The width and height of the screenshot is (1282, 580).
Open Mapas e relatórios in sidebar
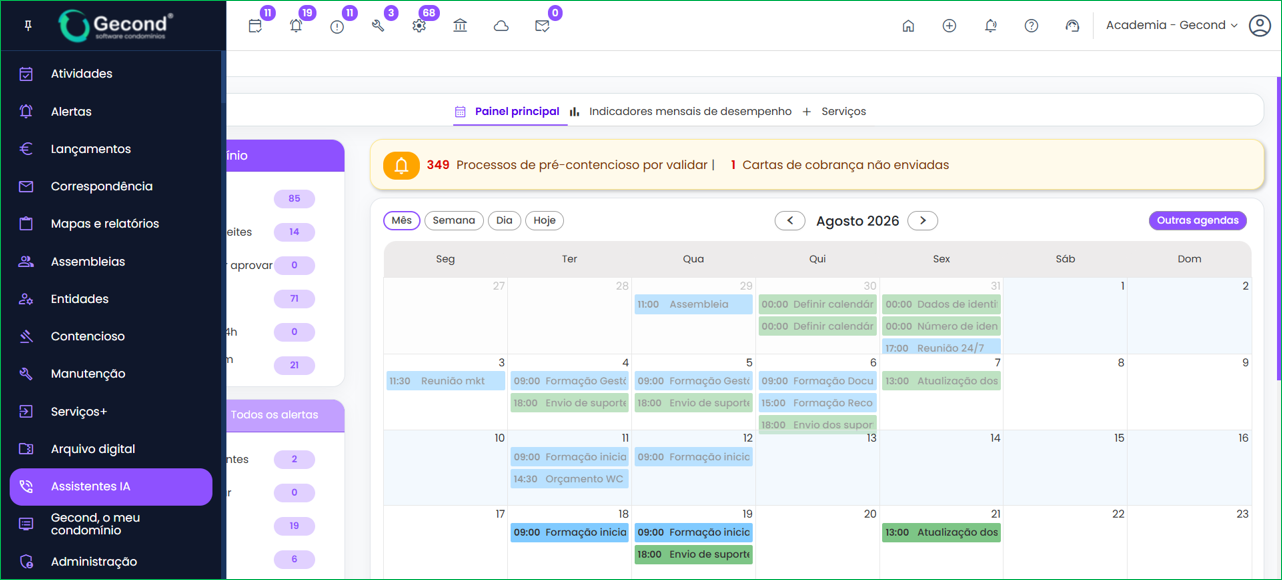point(111,224)
